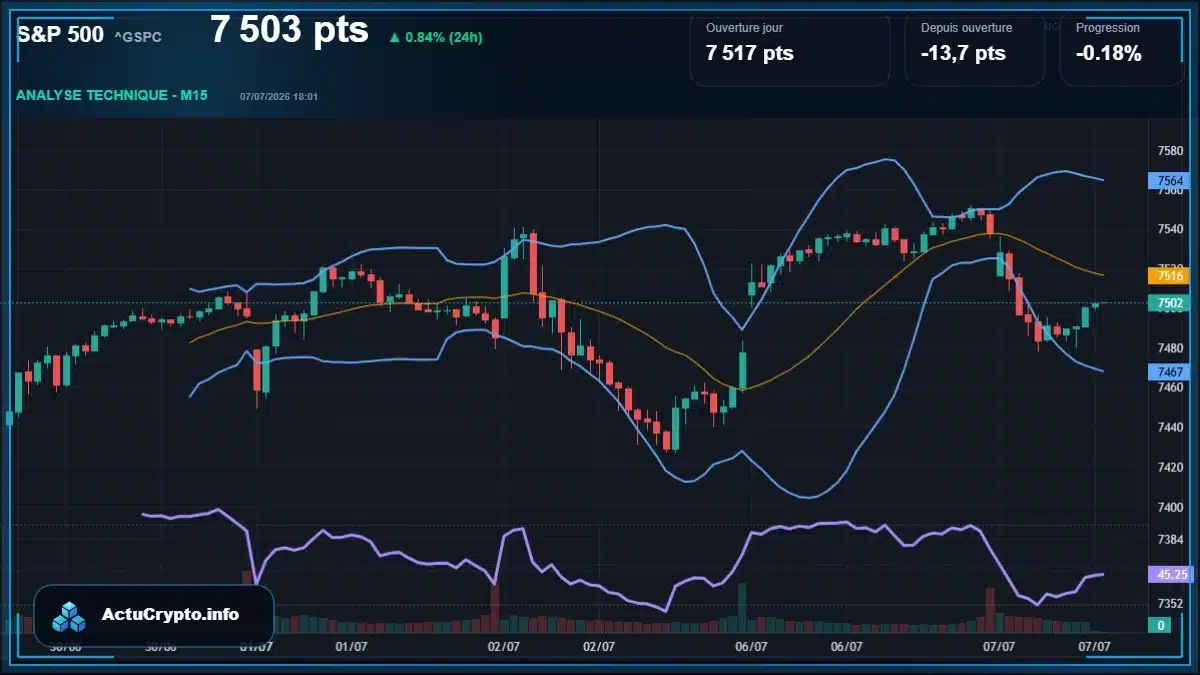This screenshot has height=675, width=1200.
Task: Select the ANALYSE TECHNIQUE - M15 heading
Action: [x=111, y=95]
